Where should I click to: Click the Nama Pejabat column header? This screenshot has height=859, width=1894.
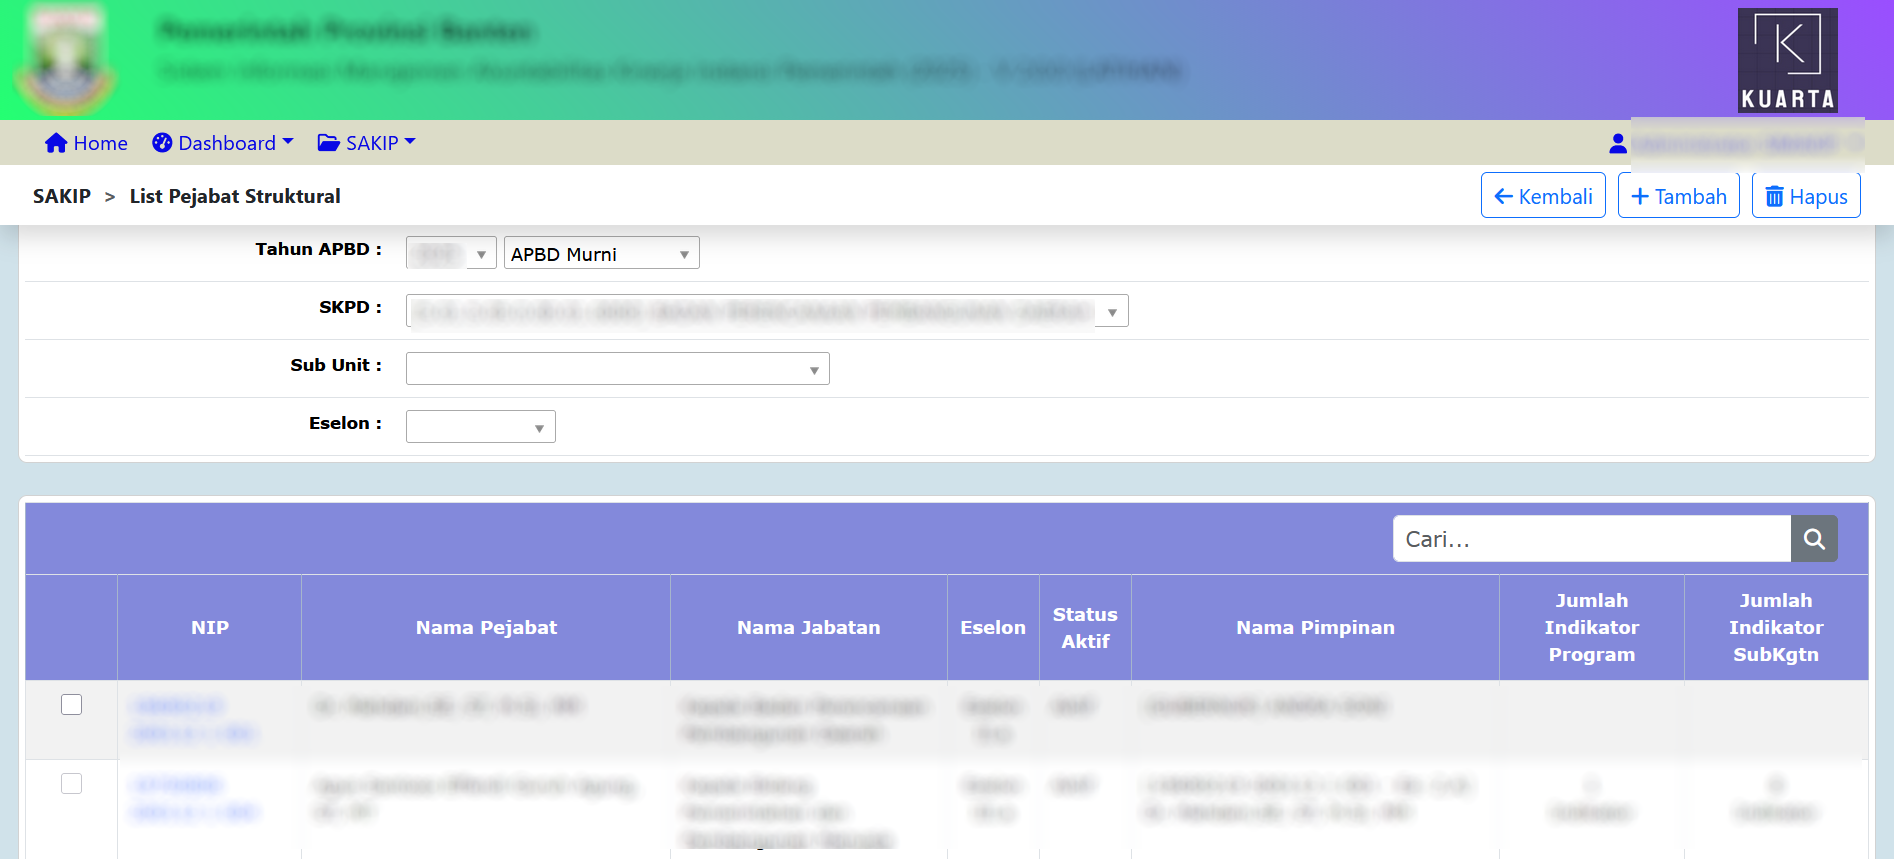(486, 628)
